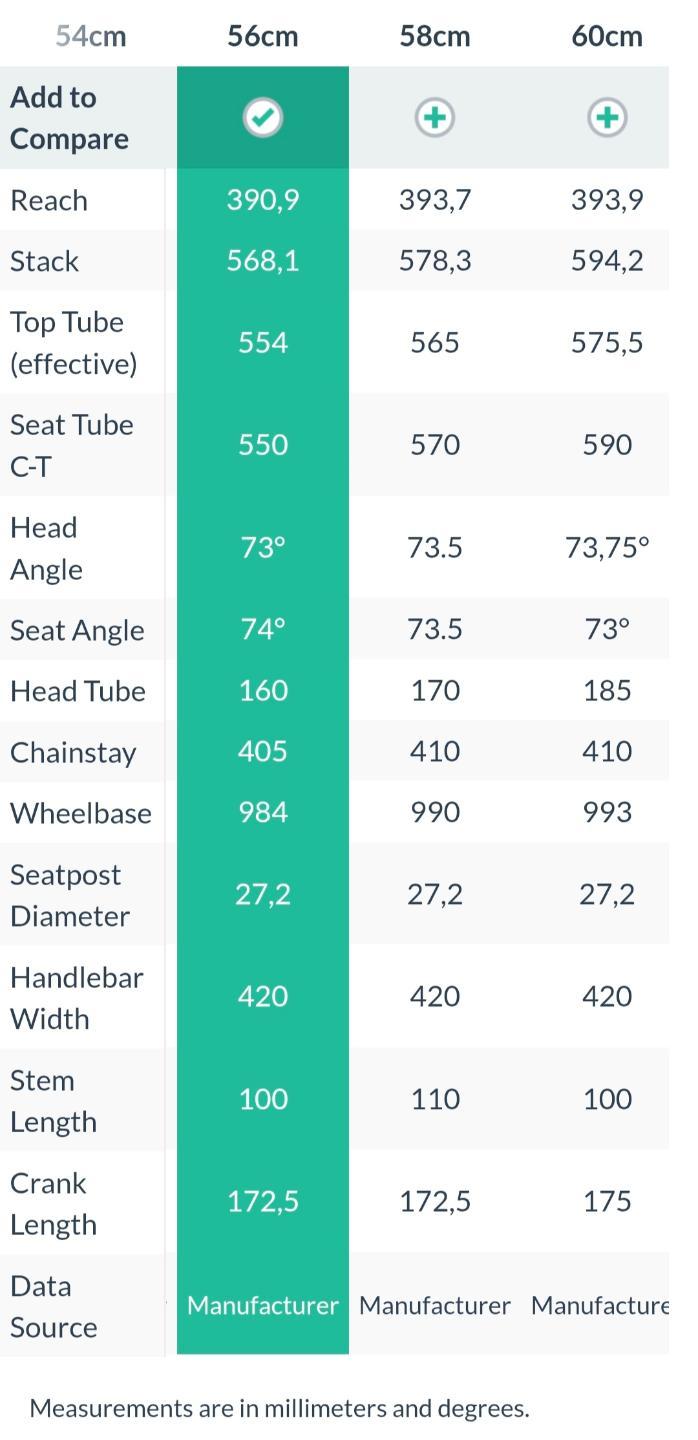Viewport: 698px width, 1440px height.
Task: Click the Add to Compare label
Action: click(69, 118)
